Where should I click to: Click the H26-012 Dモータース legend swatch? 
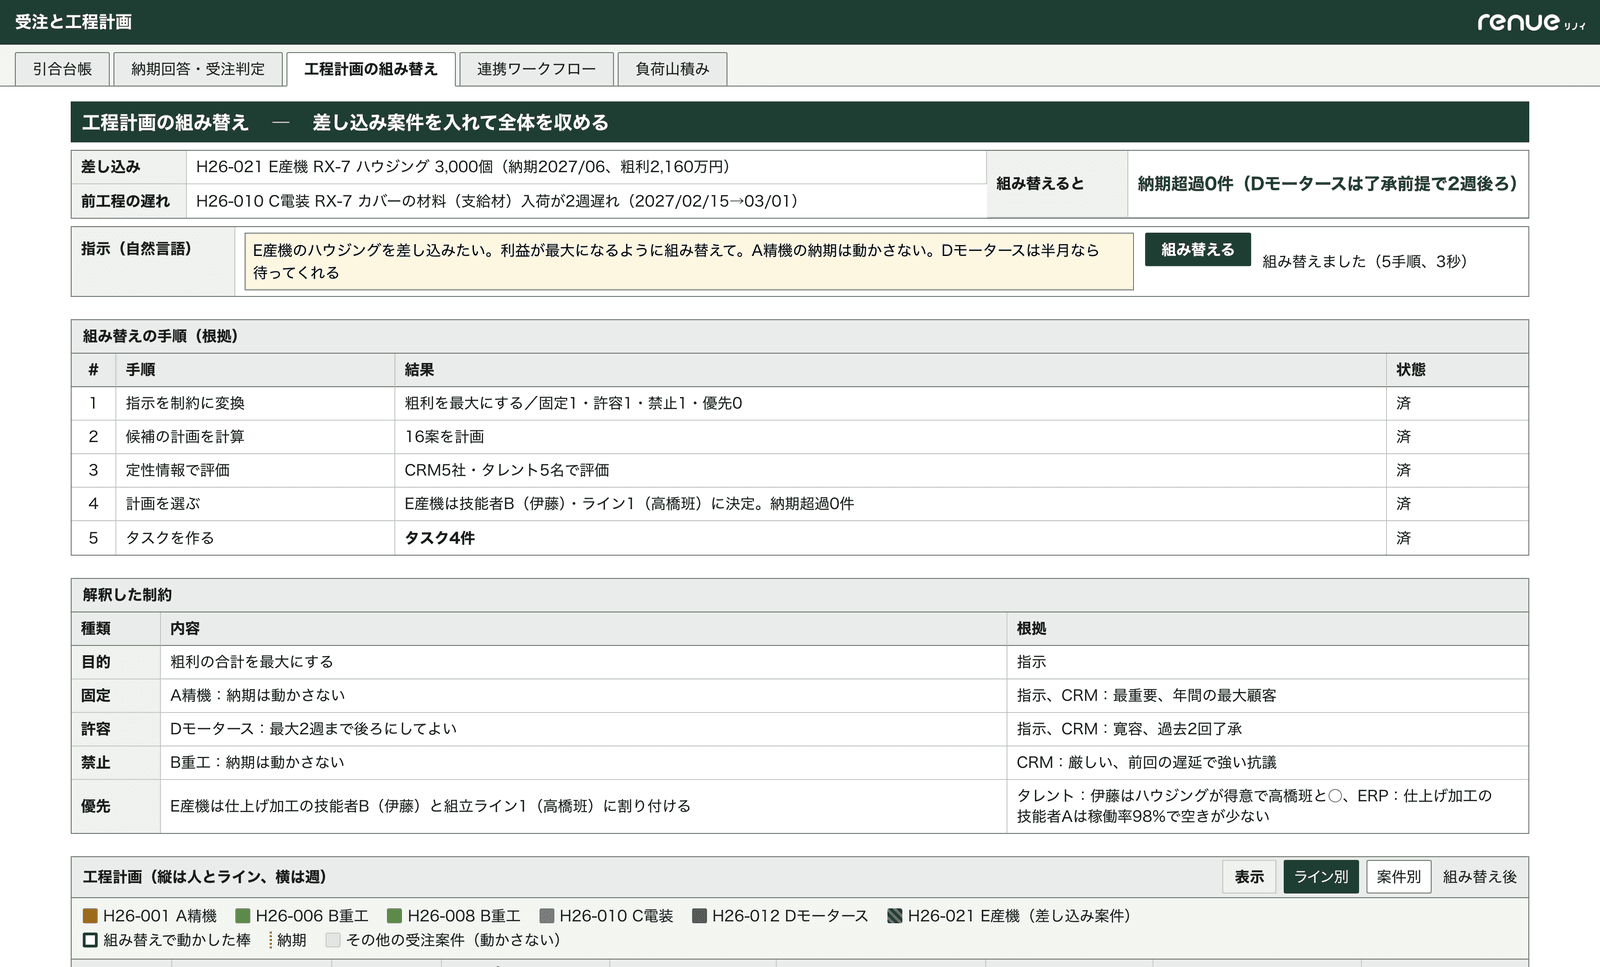(699, 916)
